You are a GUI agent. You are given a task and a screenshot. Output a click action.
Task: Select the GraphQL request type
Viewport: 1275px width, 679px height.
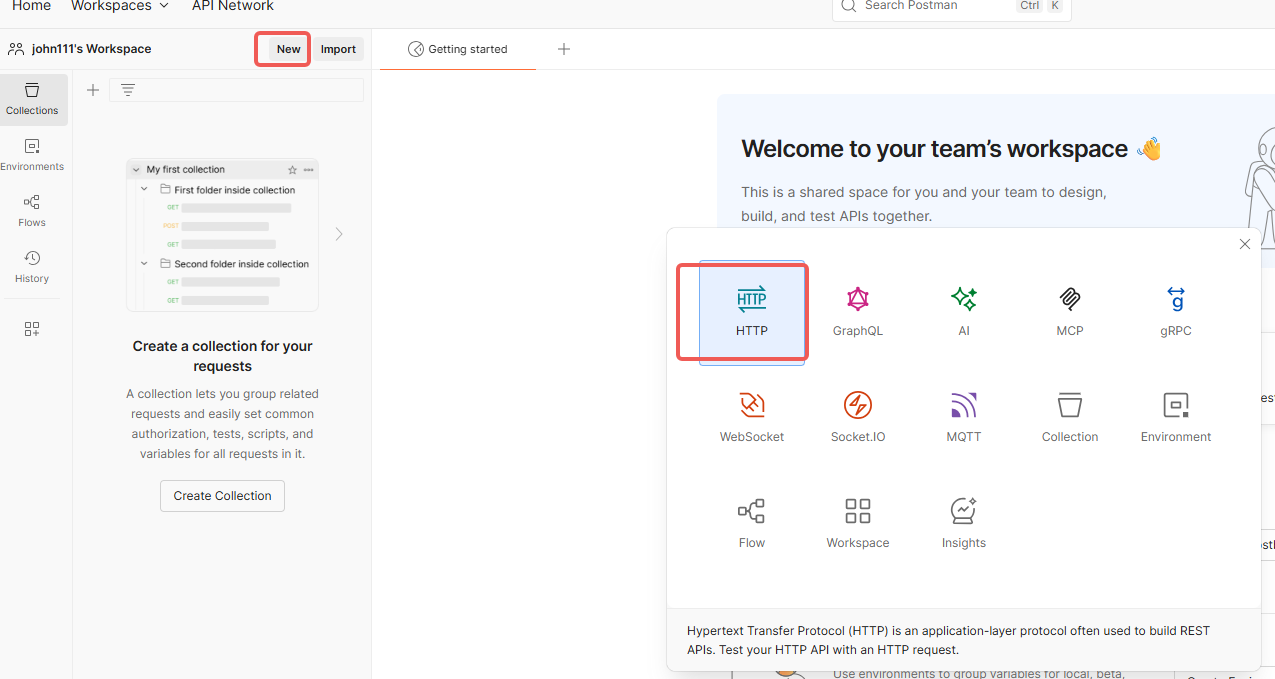pos(857,312)
